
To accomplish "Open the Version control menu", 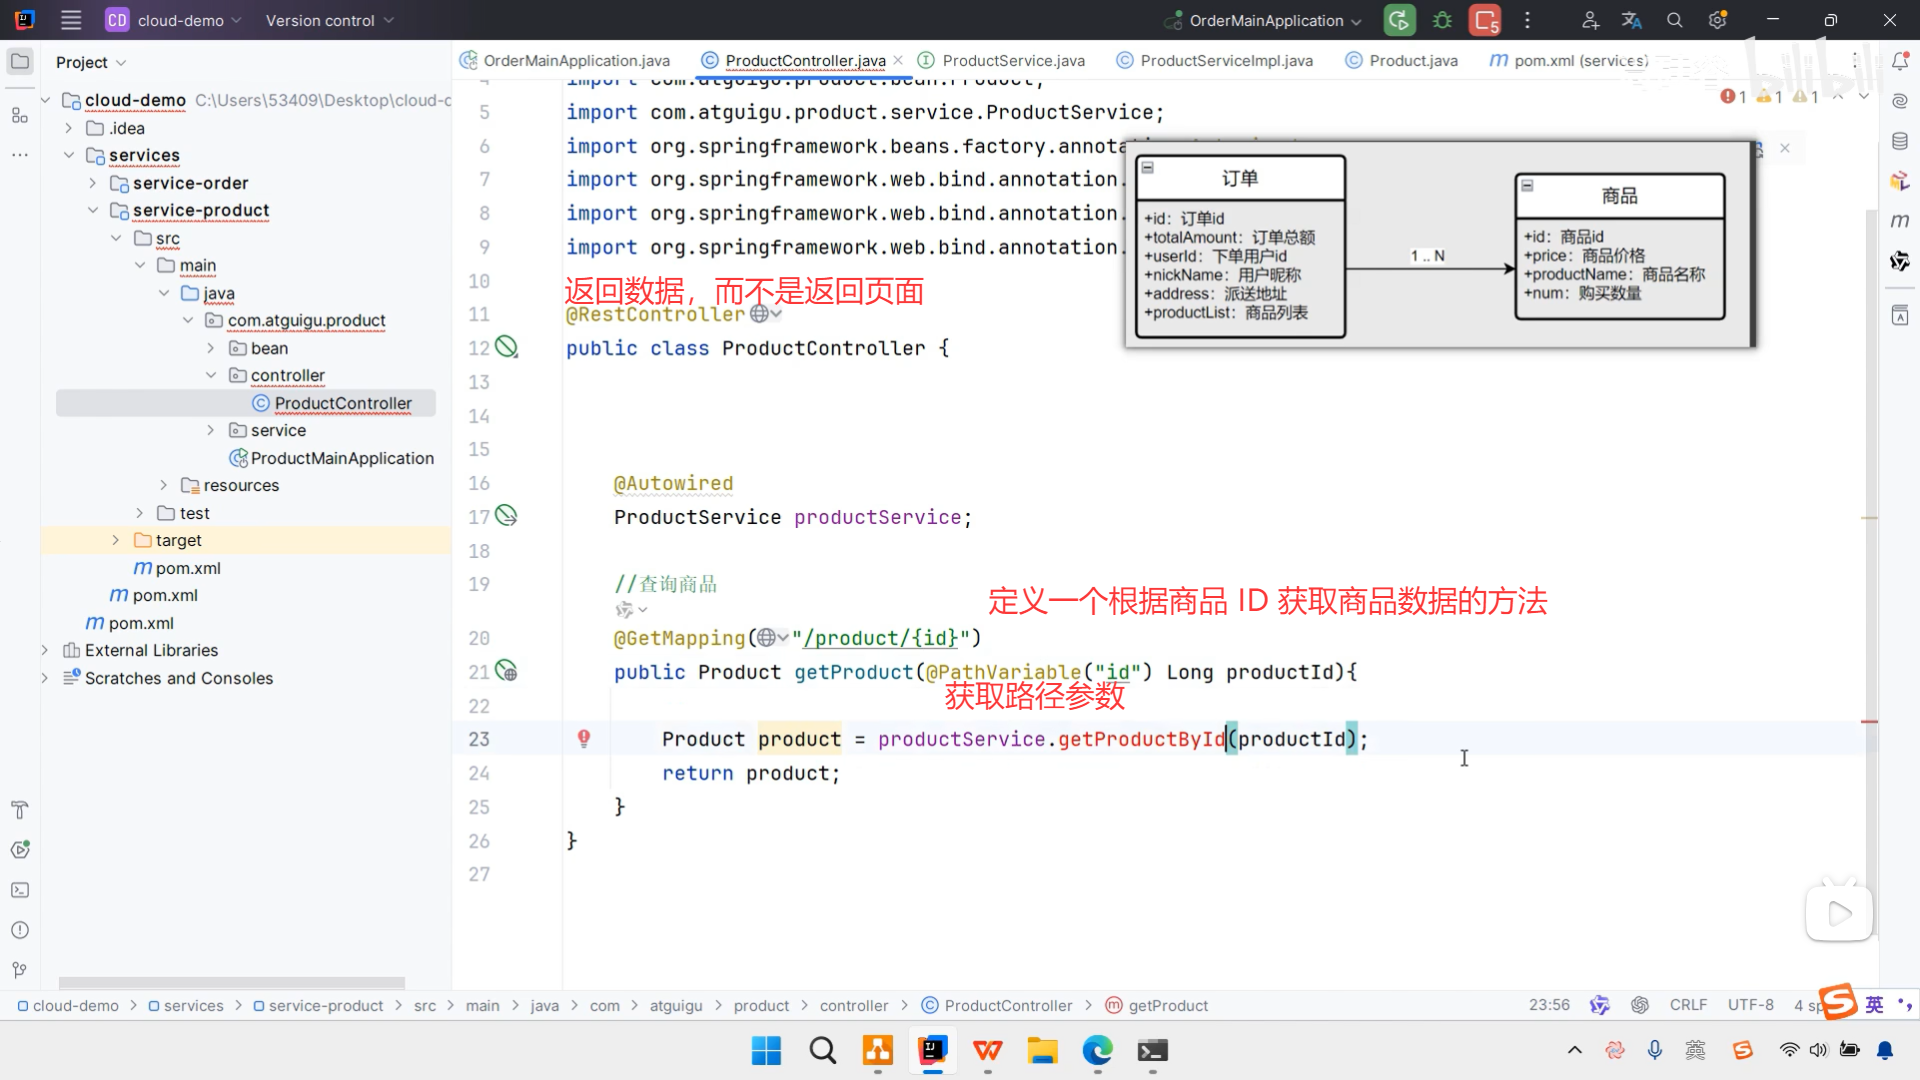I will click(x=329, y=20).
